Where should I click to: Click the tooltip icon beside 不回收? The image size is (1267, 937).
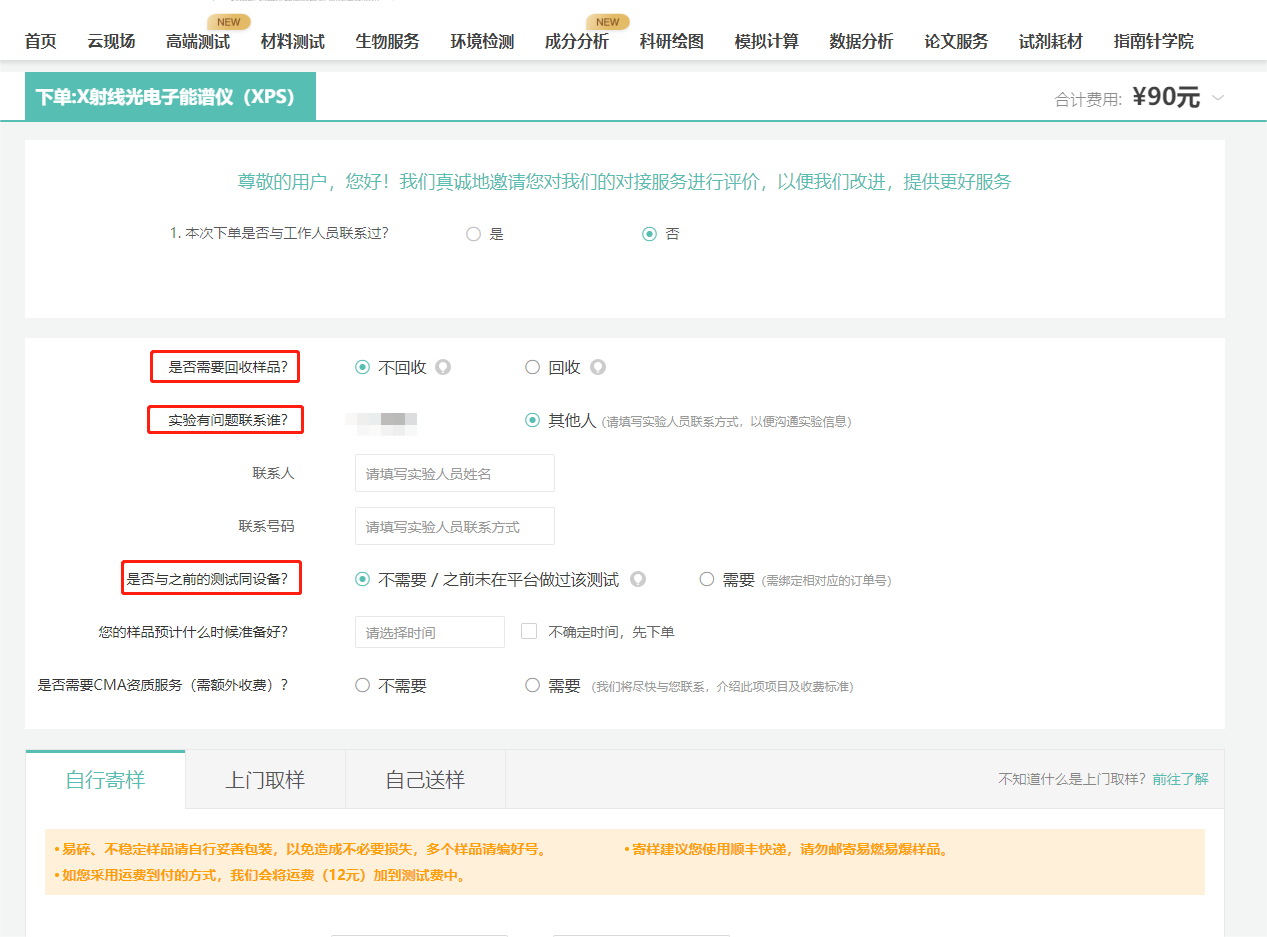click(444, 367)
